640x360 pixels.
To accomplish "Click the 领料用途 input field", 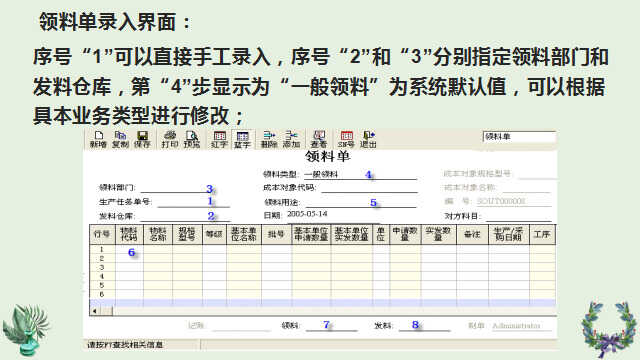I will tap(361, 202).
